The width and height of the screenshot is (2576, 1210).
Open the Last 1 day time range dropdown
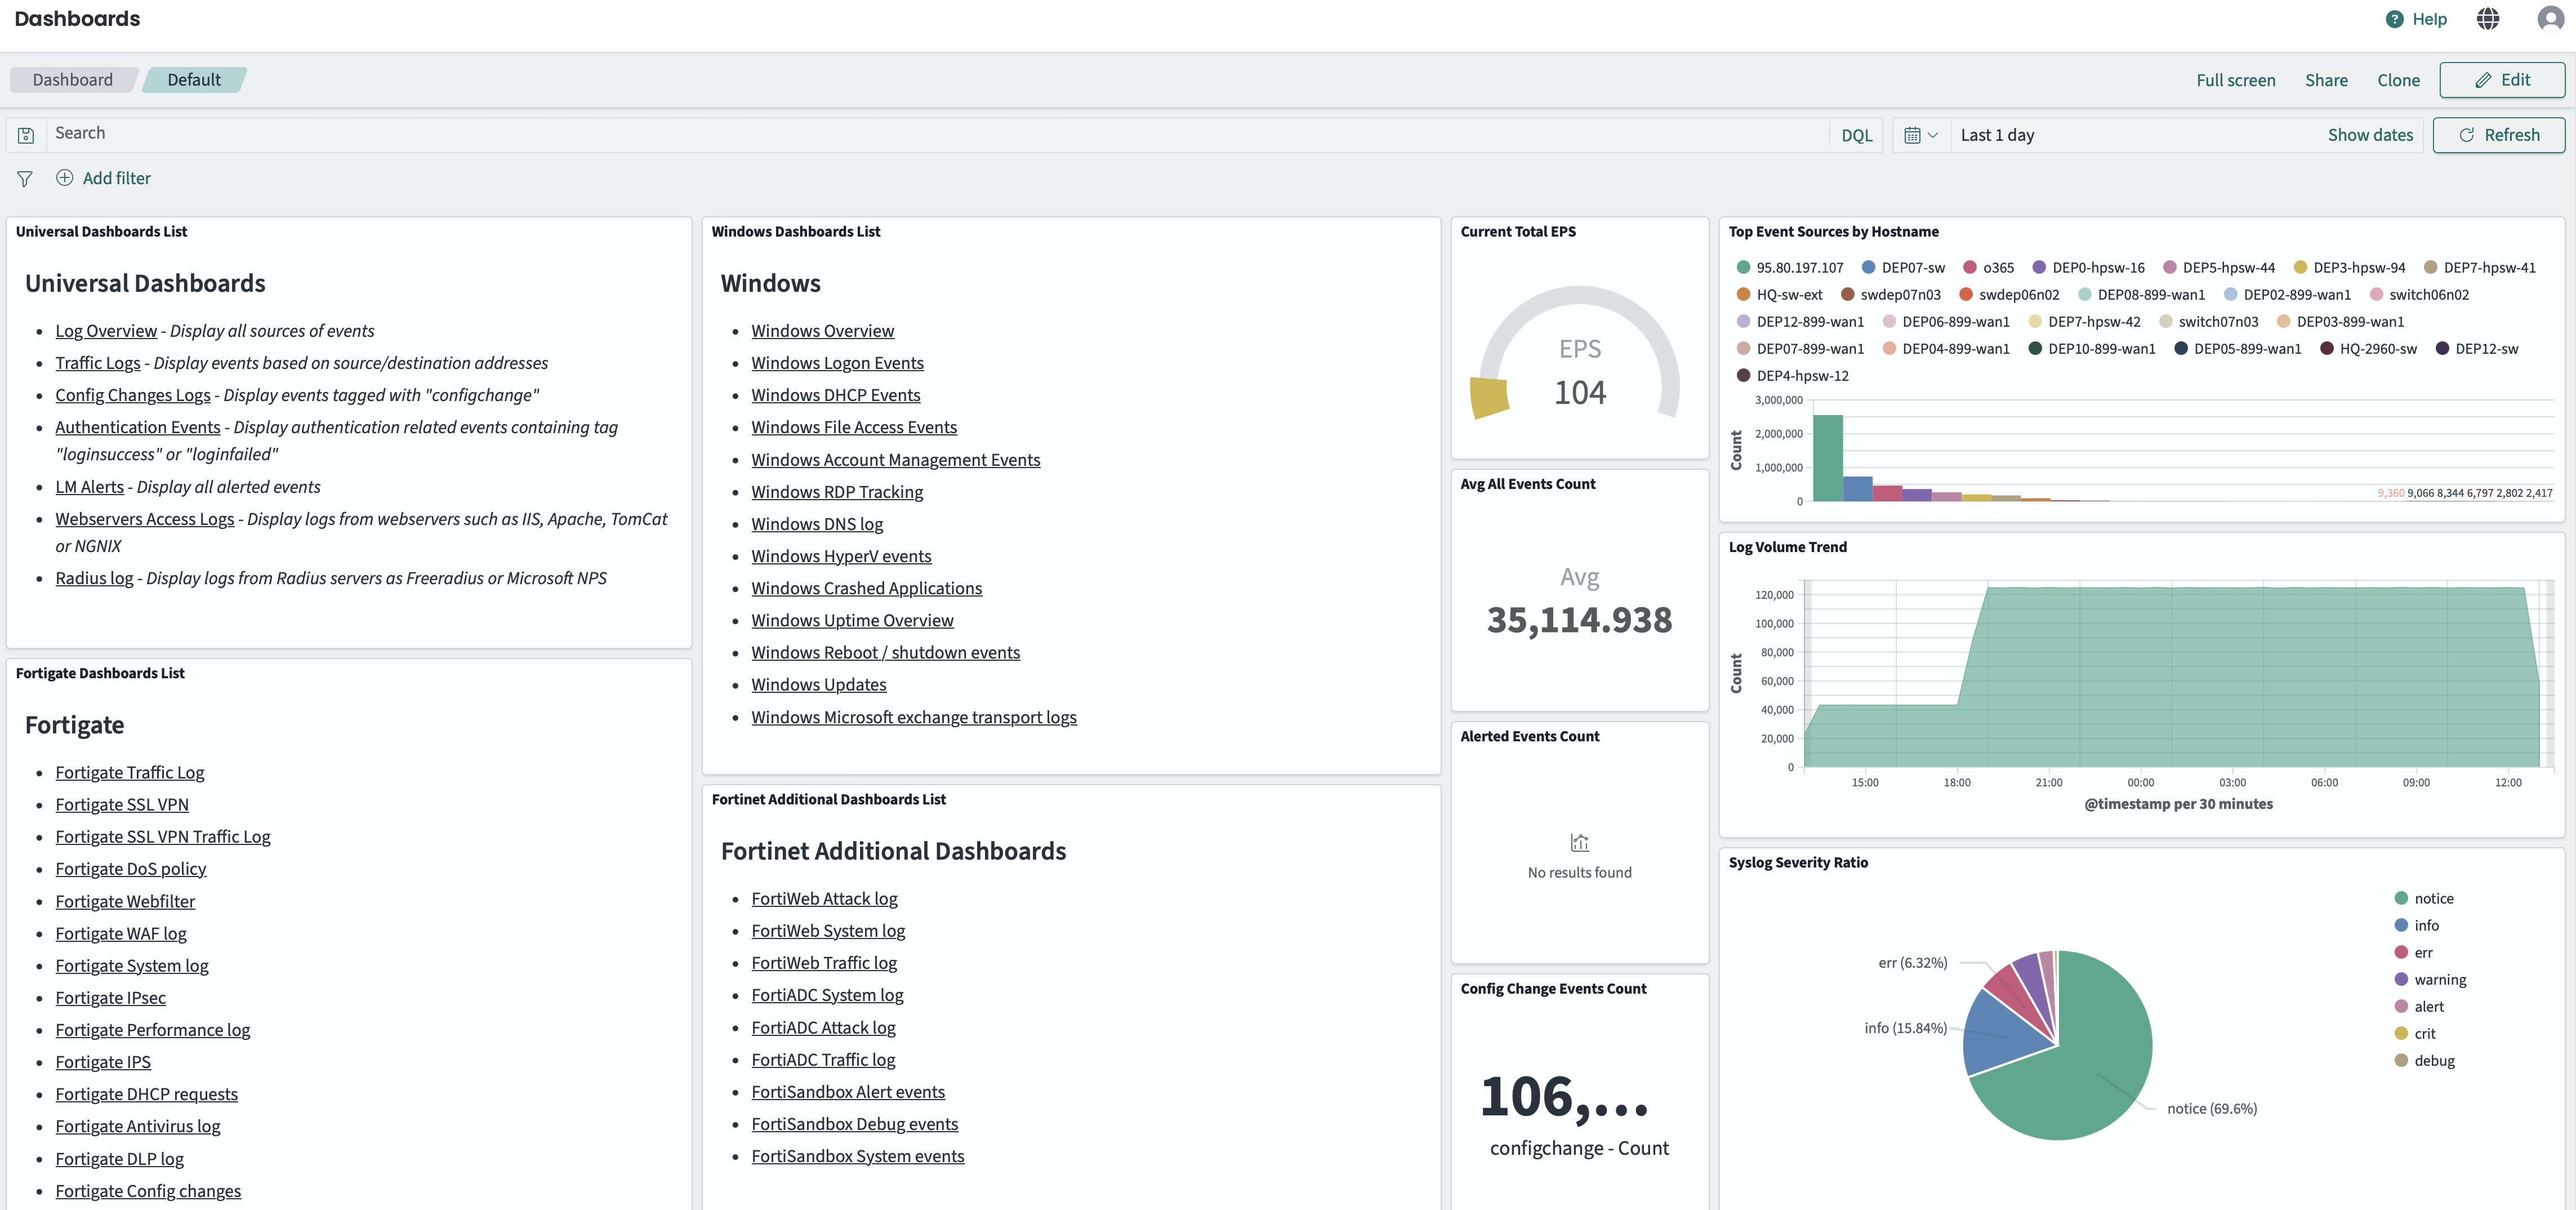pos(1997,134)
